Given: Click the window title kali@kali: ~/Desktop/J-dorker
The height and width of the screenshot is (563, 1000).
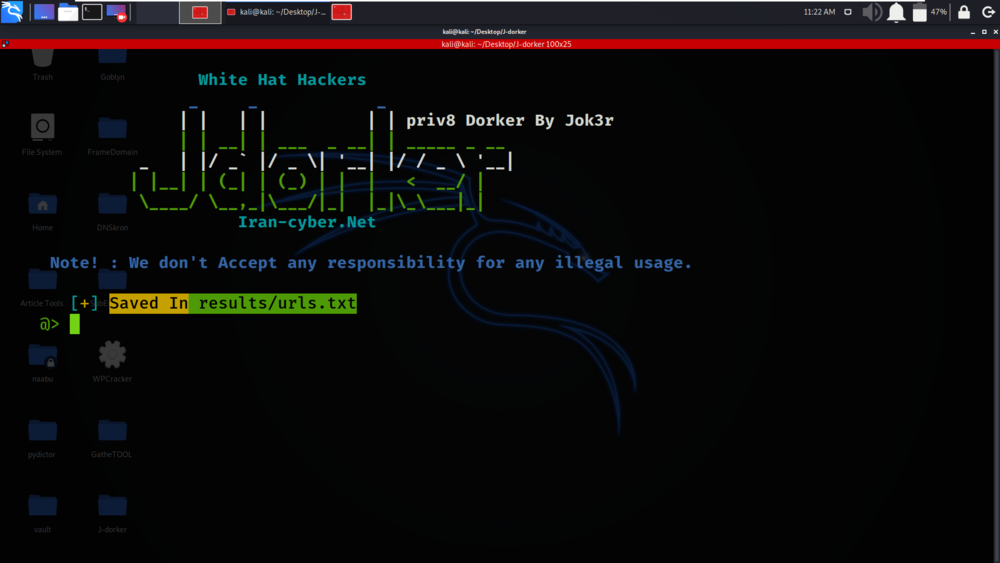Looking at the screenshot, I should 485,32.
